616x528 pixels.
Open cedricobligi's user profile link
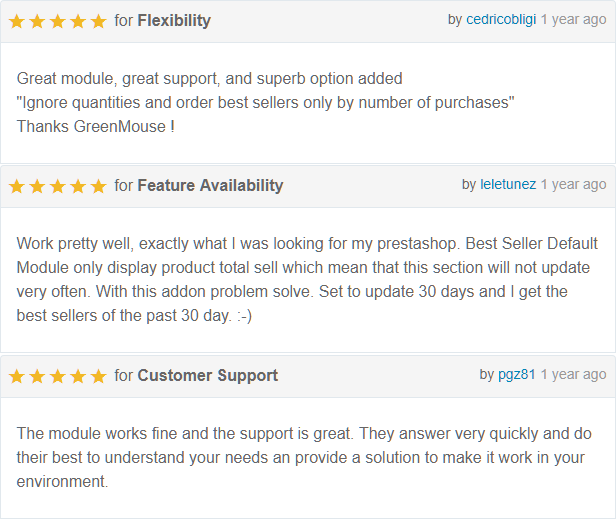point(501,19)
